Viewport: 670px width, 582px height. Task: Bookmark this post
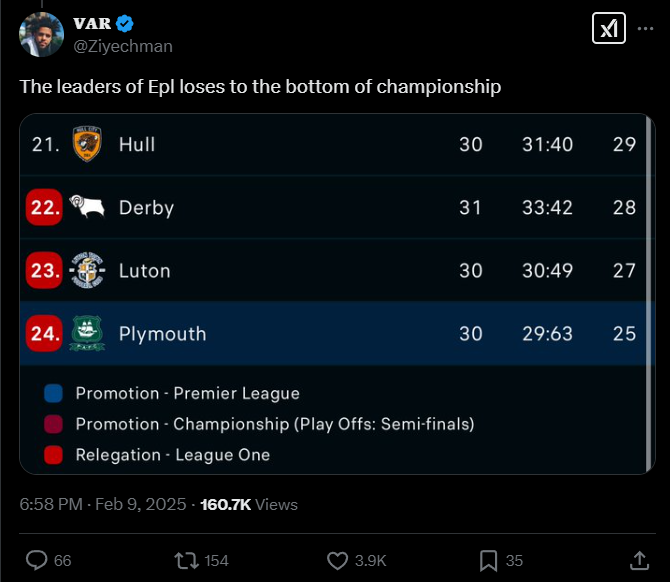coord(488,560)
